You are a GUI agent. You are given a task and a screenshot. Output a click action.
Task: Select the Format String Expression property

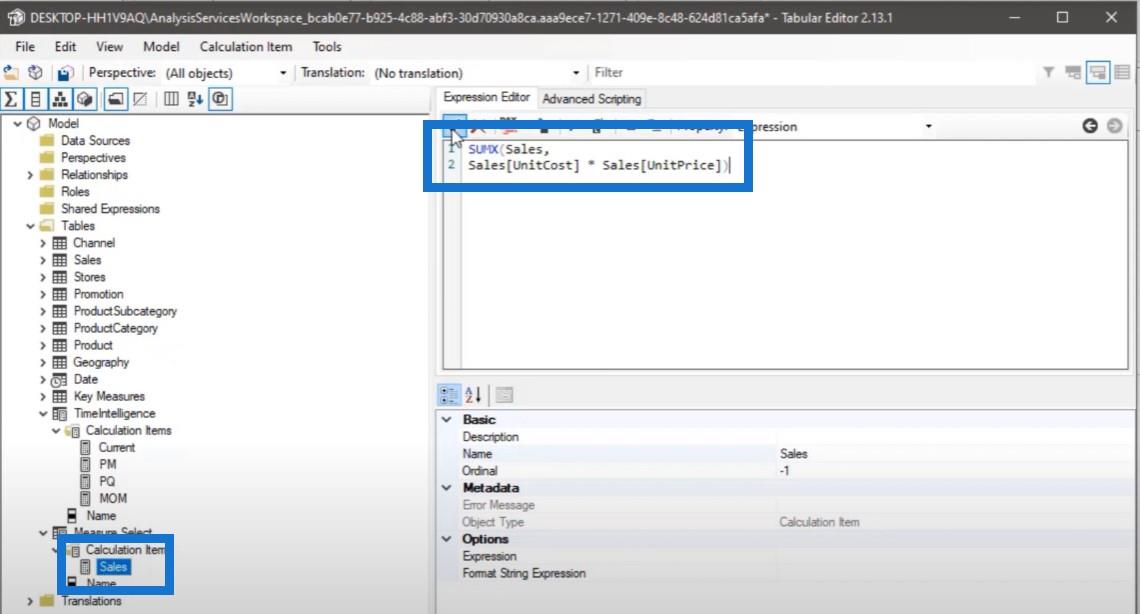tap(523, 573)
